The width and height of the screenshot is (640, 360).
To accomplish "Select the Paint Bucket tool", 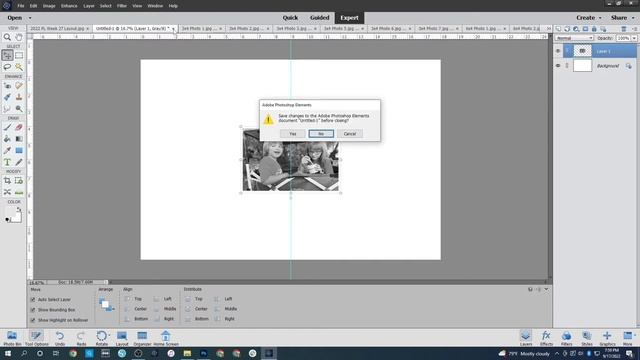I will [7, 139].
